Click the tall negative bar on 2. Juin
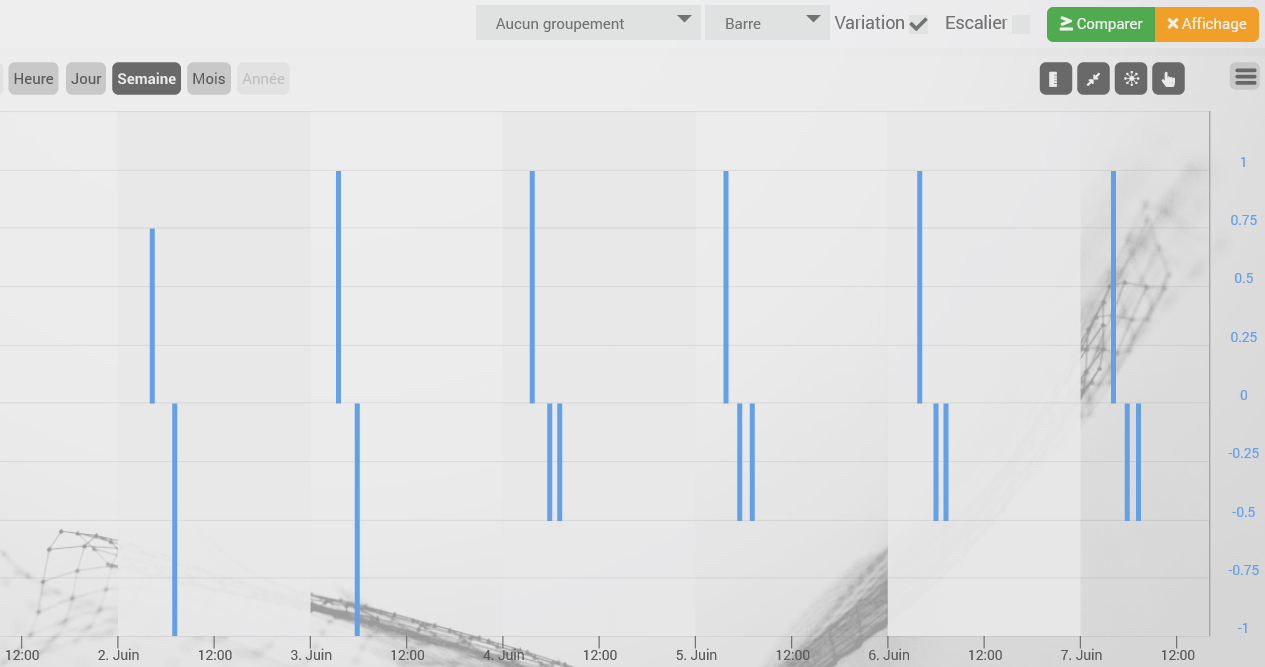The width and height of the screenshot is (1265, 667). pos(175,519)
